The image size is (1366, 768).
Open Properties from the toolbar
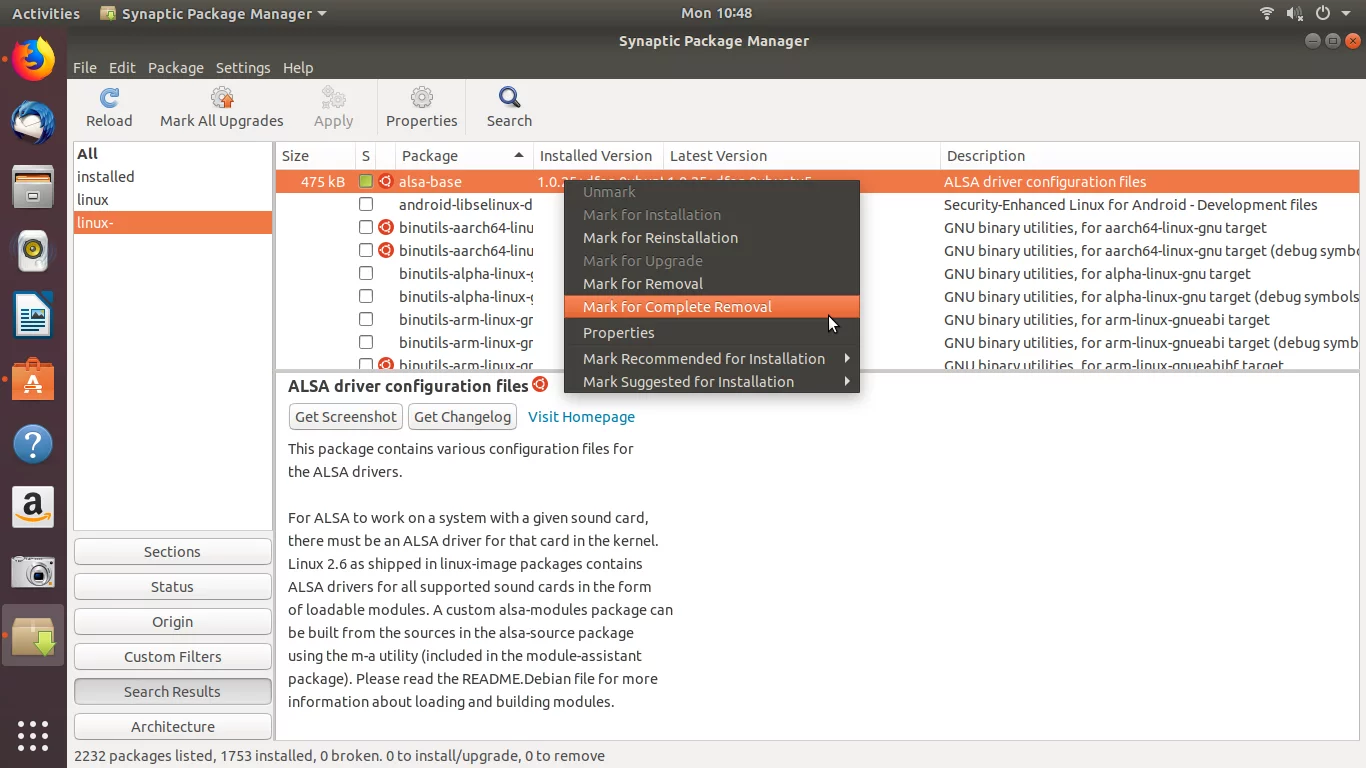pos(422,107)
